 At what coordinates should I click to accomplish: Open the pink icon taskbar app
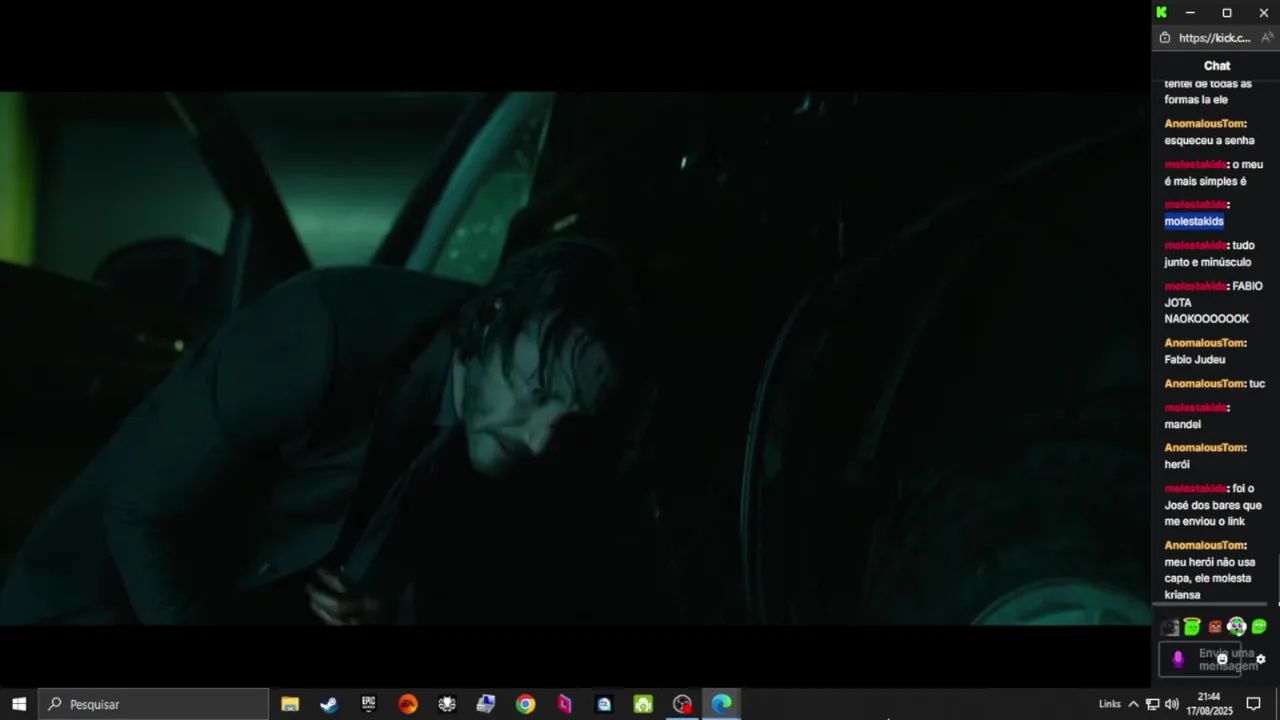[x=565, y=704]
